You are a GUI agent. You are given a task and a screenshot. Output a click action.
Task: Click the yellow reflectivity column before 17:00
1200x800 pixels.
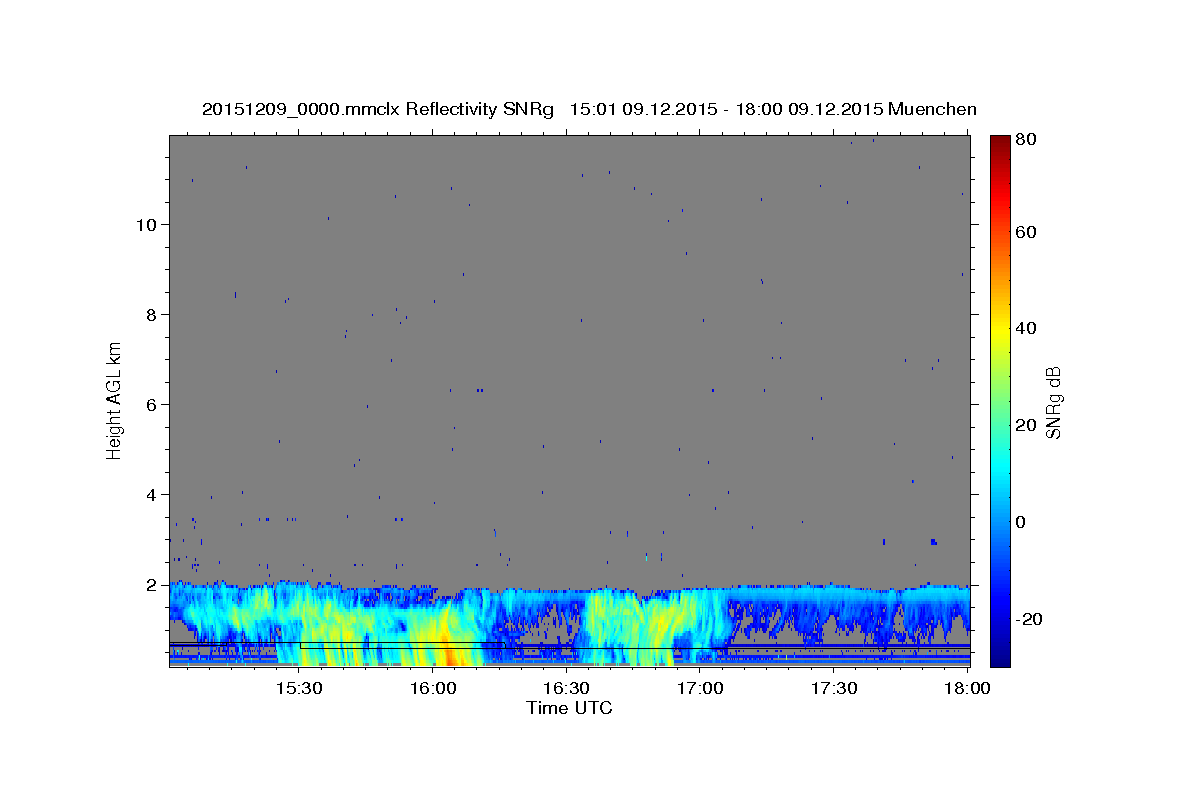point(660,625)
